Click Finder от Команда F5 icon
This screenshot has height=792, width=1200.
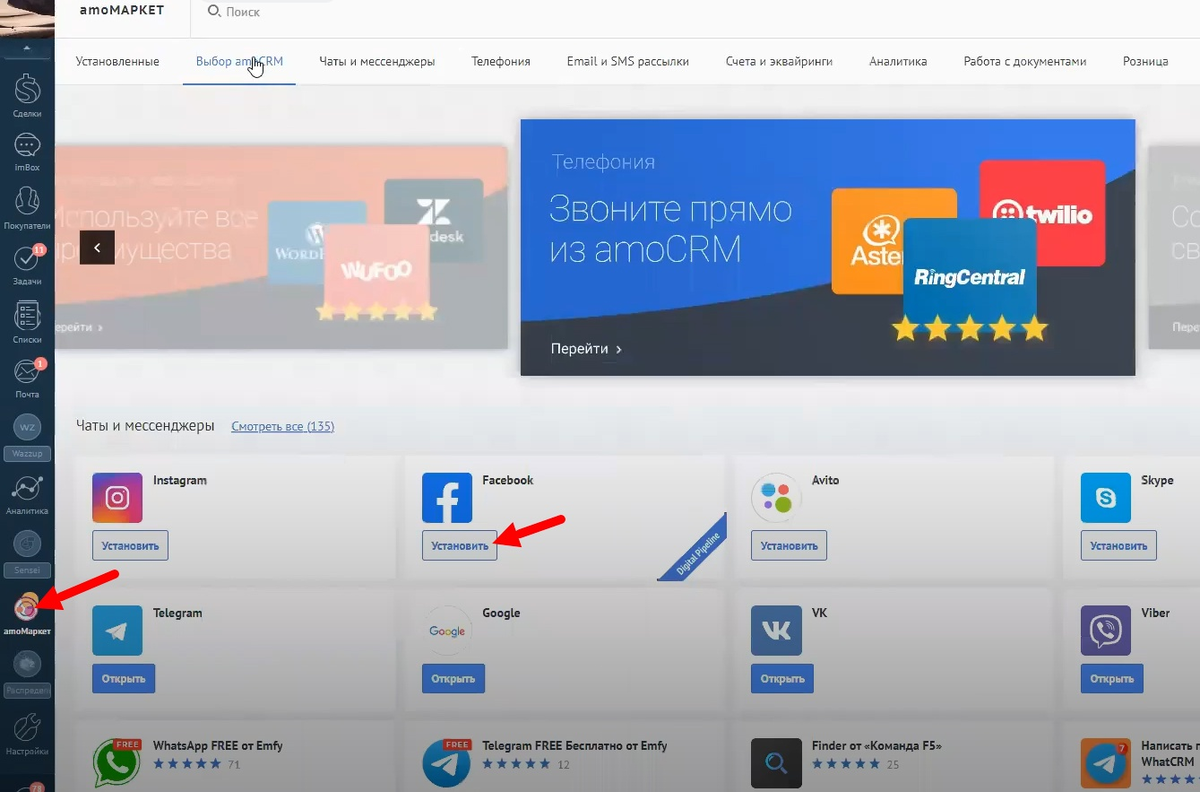pyautogui.click(x=776, y=764)
